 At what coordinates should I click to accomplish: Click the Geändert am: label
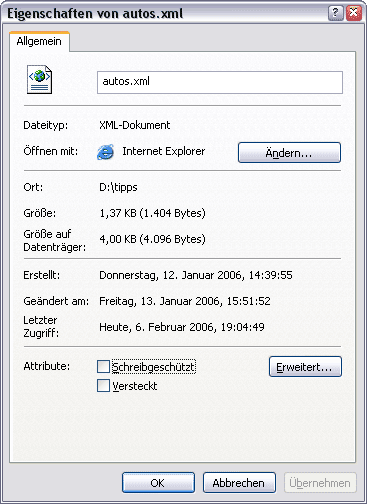[x=56, y=301]
